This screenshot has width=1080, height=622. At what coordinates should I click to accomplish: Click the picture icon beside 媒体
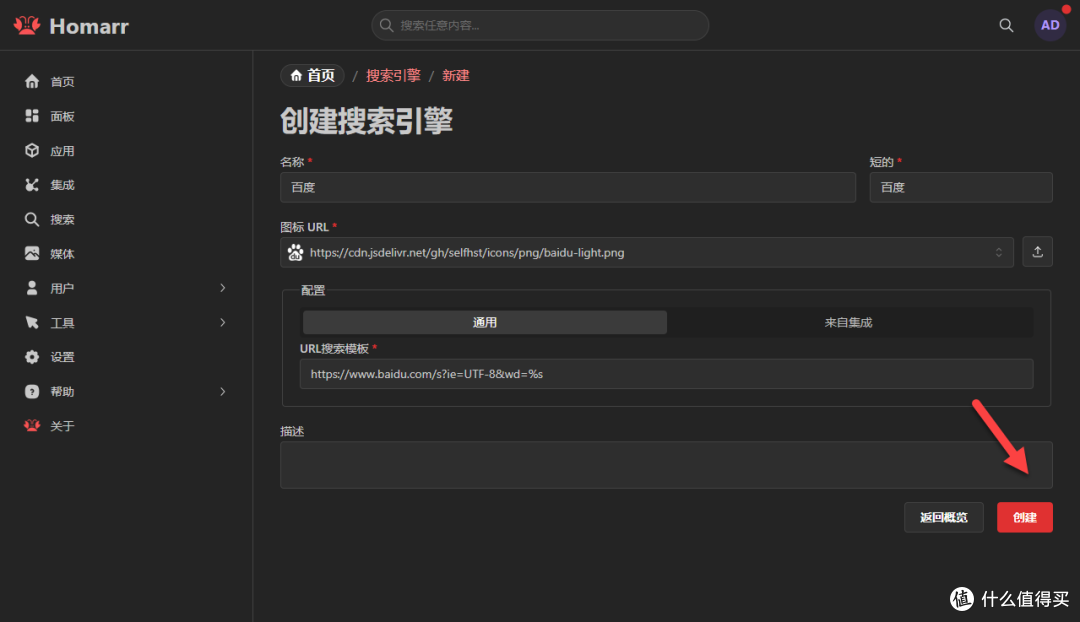[32, 253]
